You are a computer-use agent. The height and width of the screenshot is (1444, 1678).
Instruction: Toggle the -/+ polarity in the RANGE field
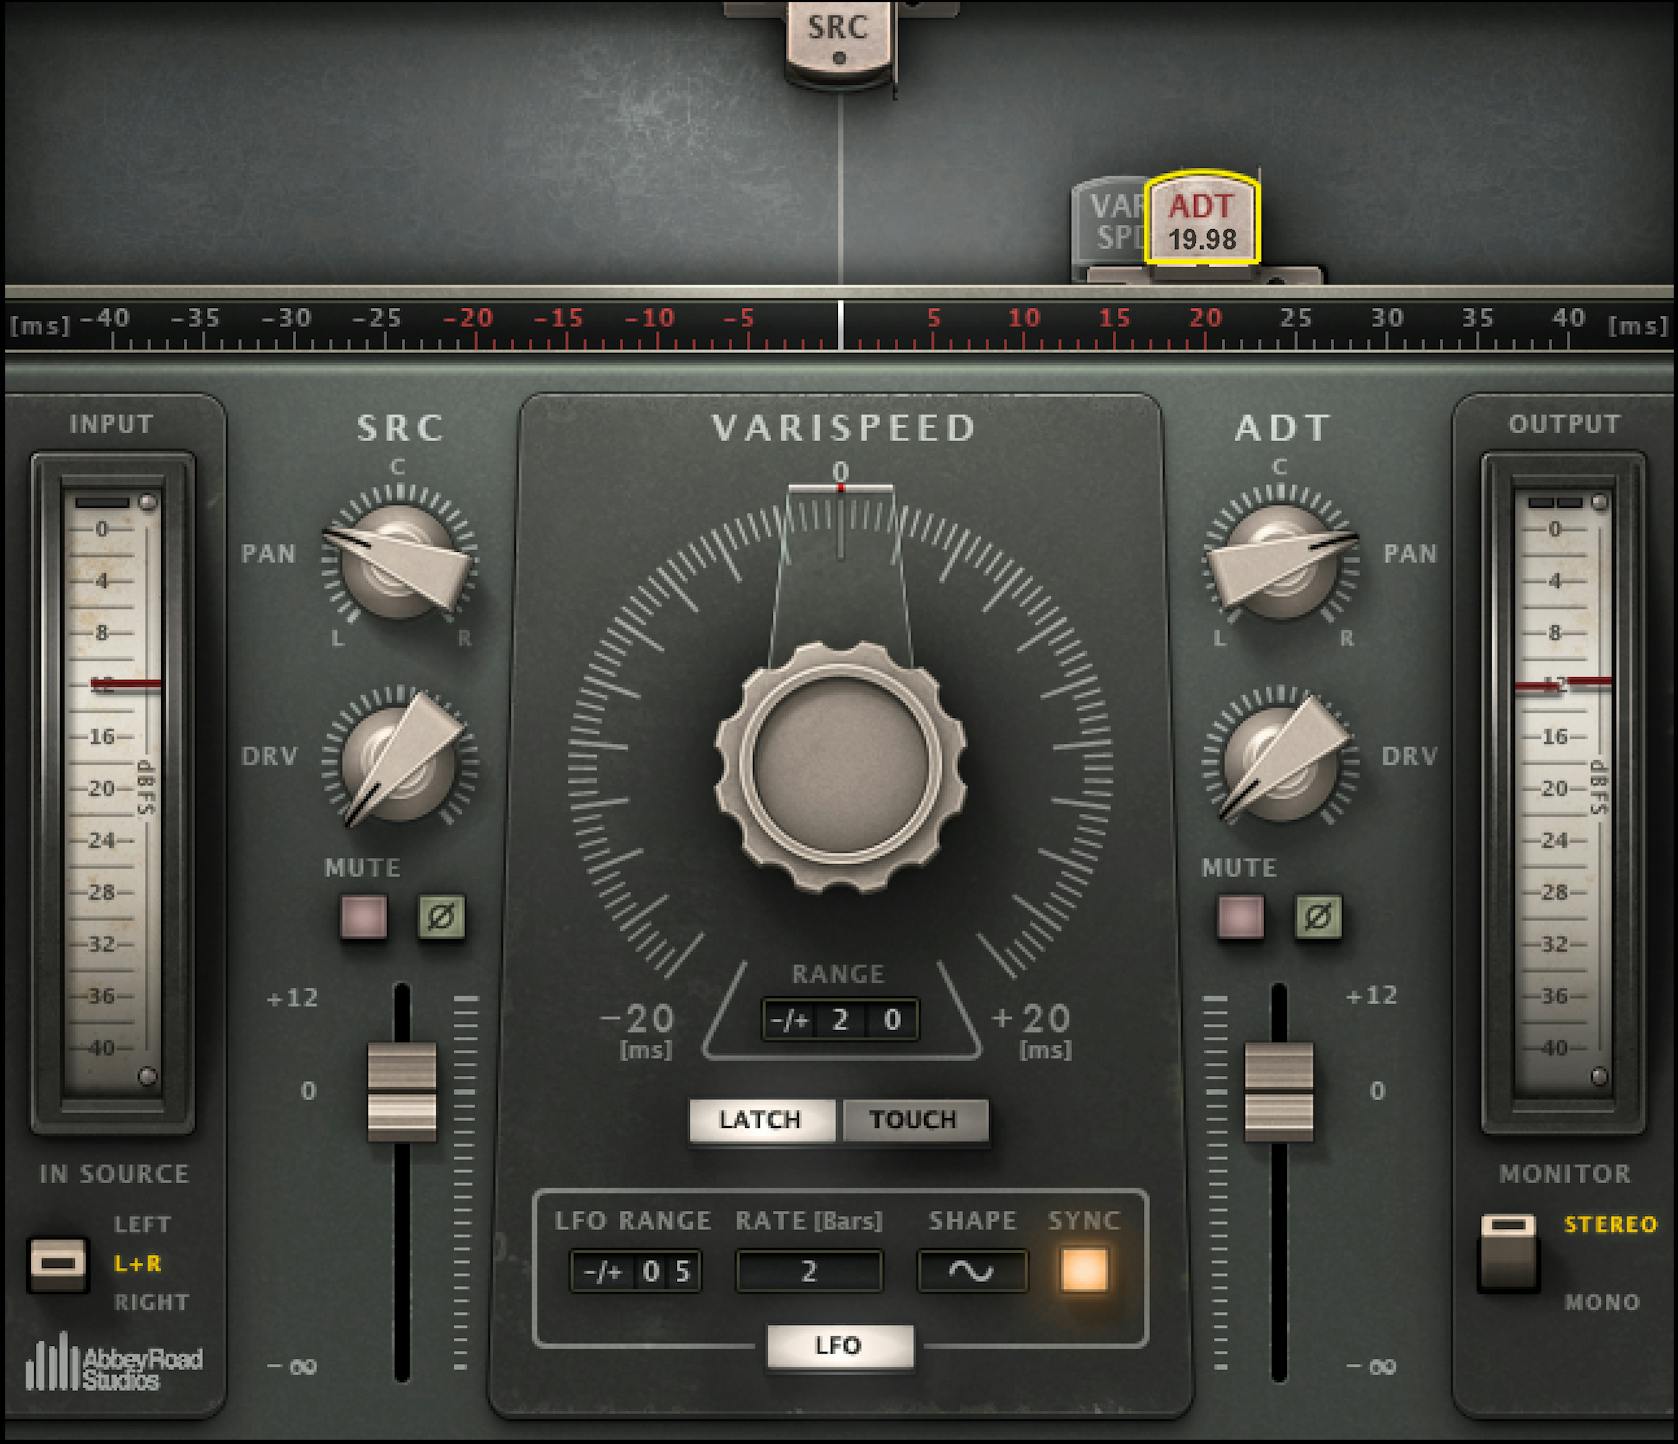[790, 1020]
